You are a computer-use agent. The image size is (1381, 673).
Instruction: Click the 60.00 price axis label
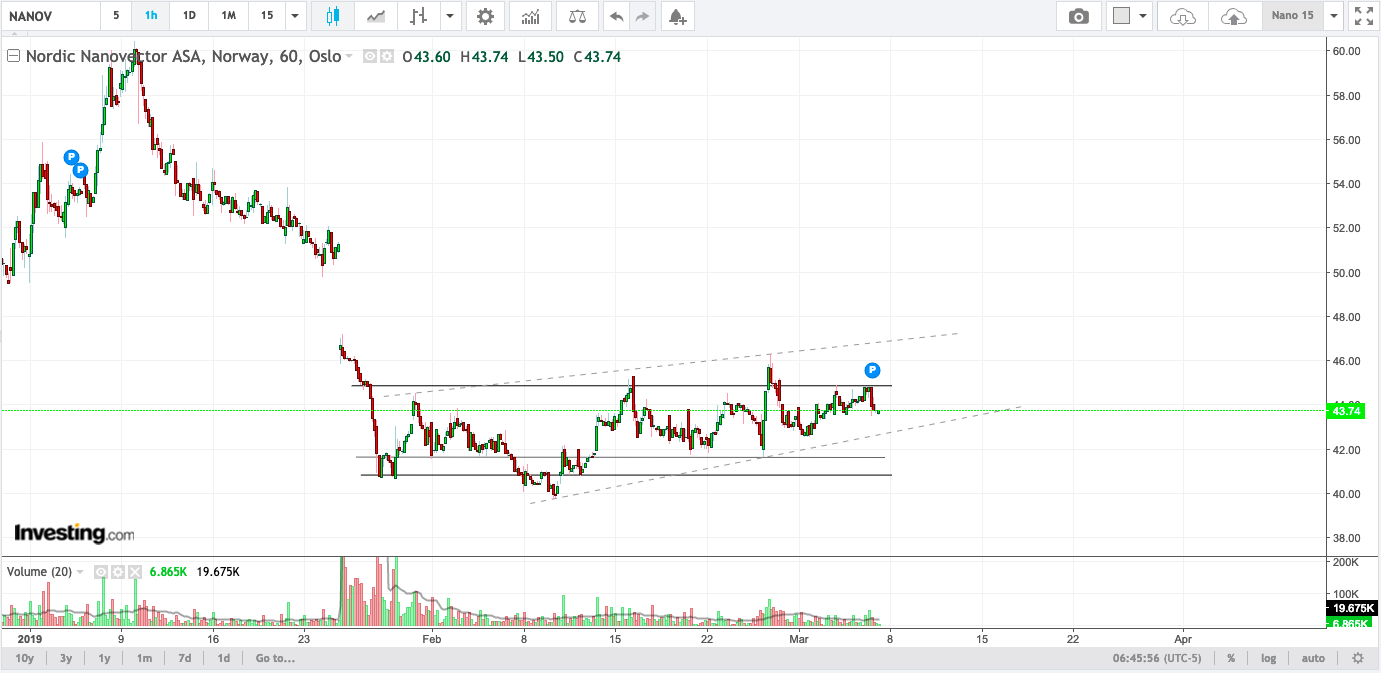(x=1345, y=51)
